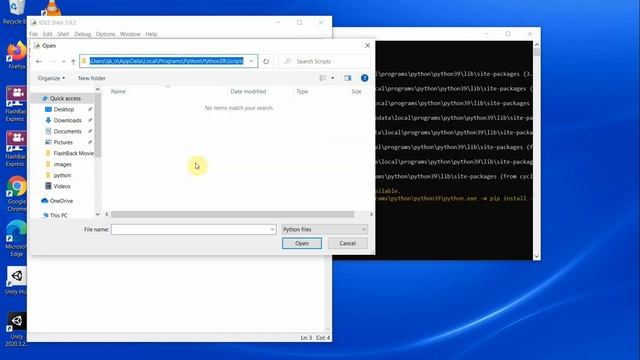Create a New folder
The width and height of the screenshot is (640, 360).
tap(92, 78)
